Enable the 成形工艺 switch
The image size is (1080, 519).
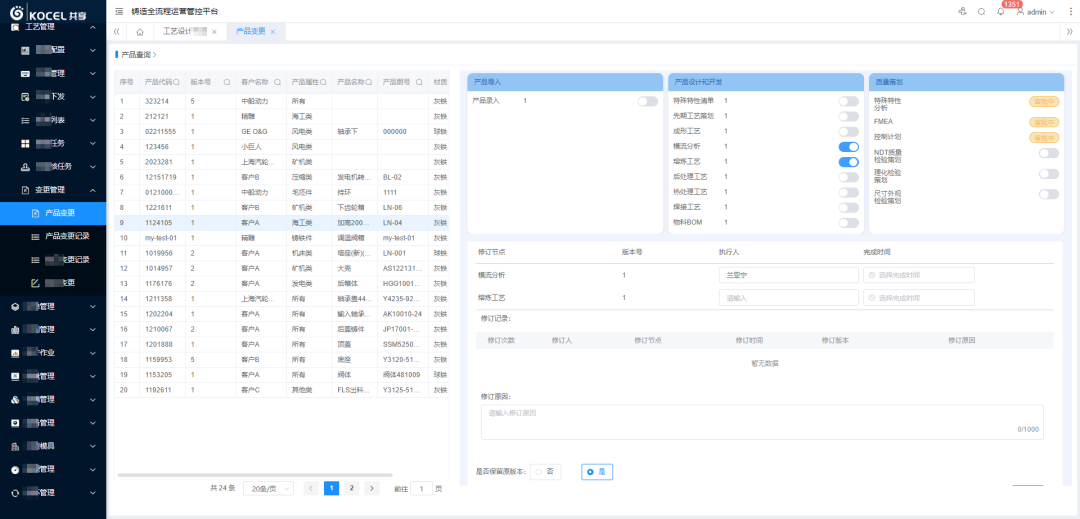coord(849,131)
